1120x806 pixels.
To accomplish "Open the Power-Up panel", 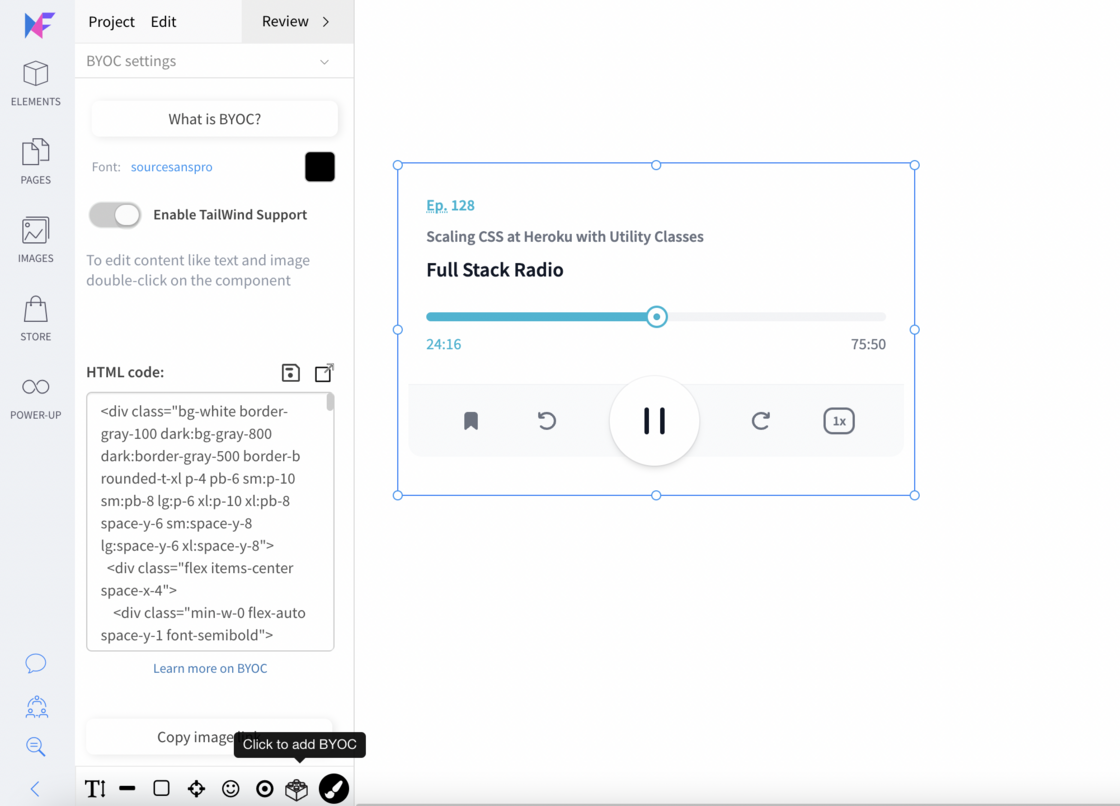I will [35, 395].
